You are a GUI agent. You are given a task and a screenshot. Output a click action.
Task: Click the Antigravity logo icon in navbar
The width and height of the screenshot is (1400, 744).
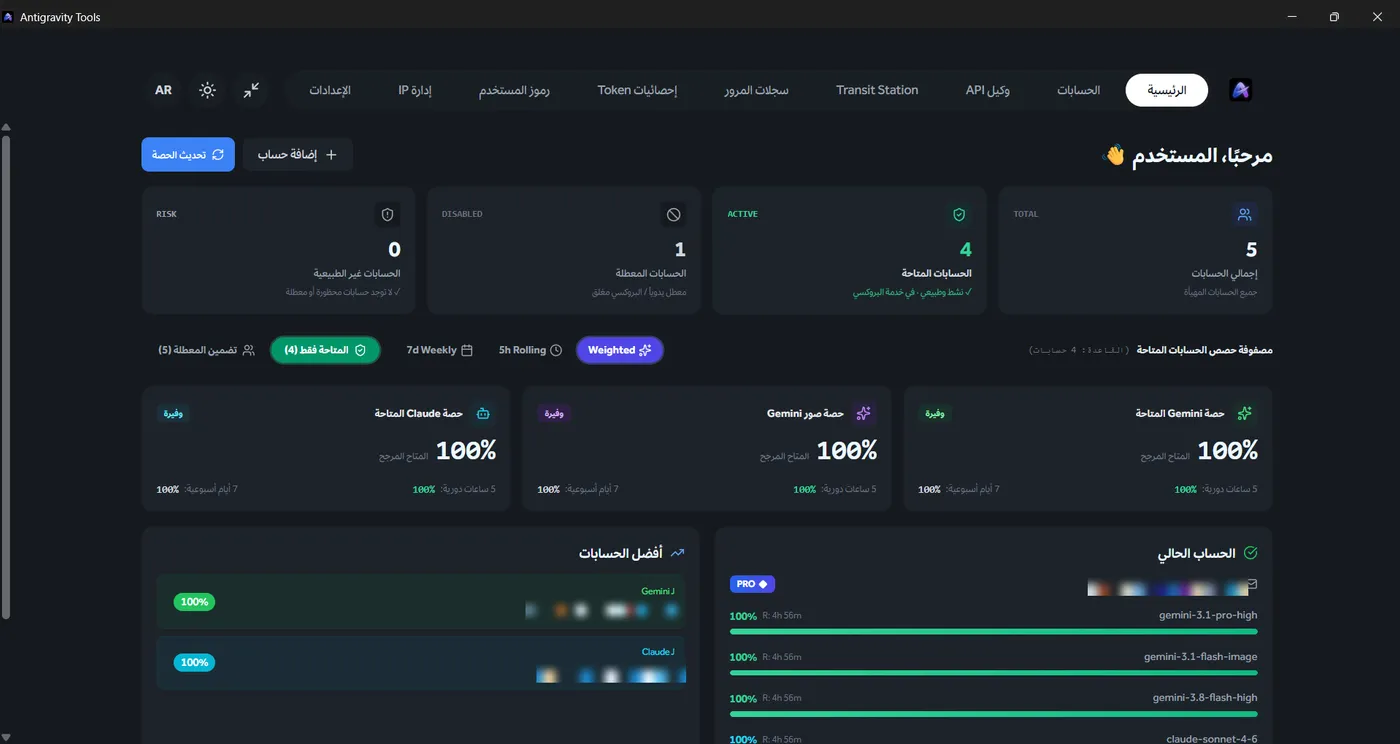point(1240,90)
